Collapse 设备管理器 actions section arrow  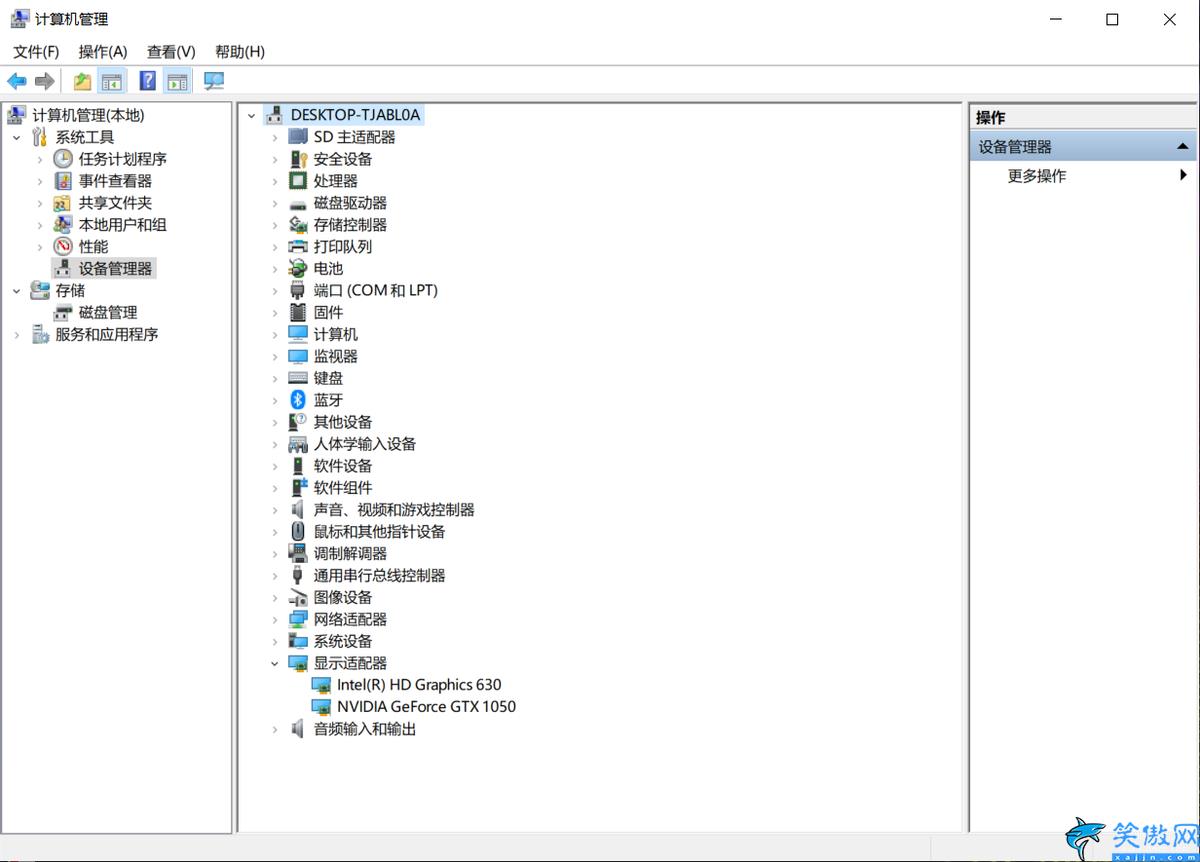pos(1183,147)
